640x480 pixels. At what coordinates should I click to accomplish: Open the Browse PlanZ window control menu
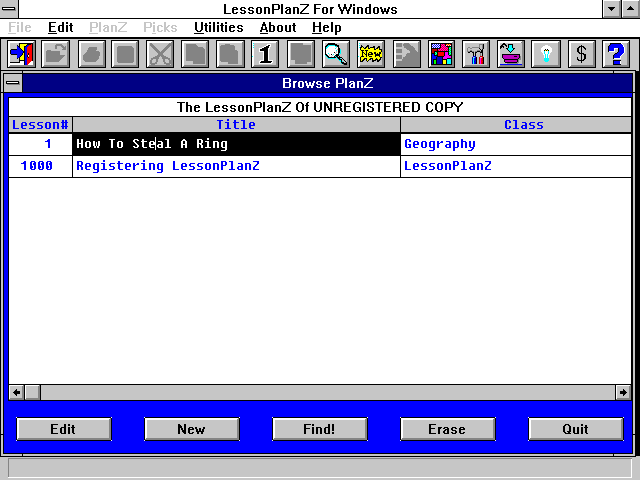click(13, 83)
